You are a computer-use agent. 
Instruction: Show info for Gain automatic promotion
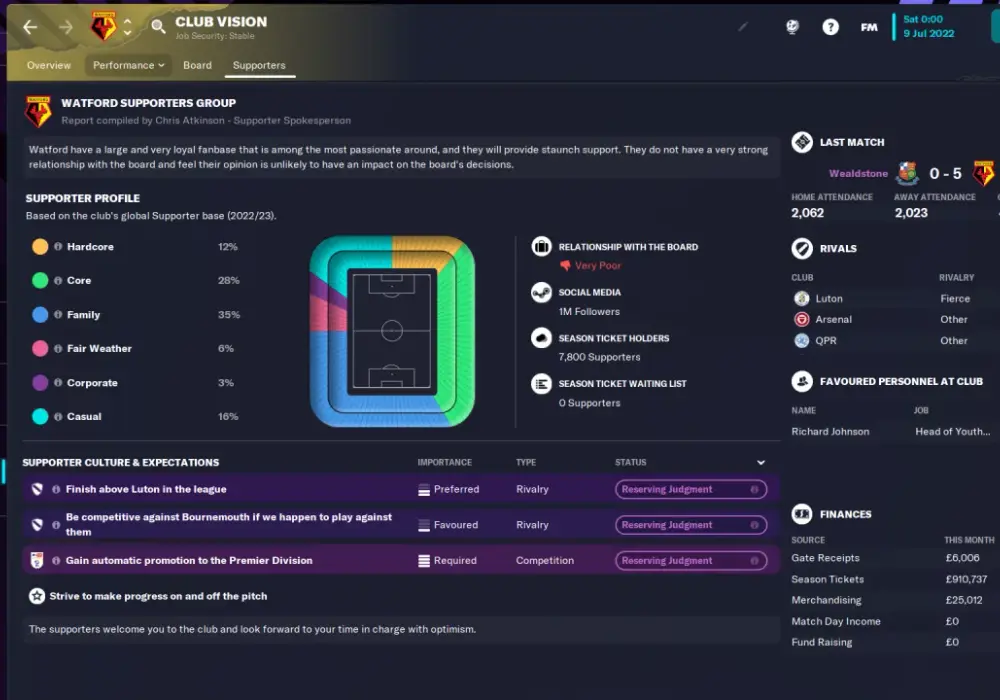click(x=56, y=560)
